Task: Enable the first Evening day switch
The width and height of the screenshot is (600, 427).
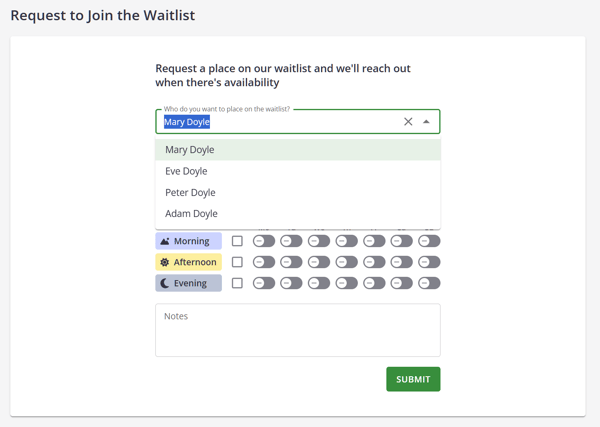Action: 264,283
